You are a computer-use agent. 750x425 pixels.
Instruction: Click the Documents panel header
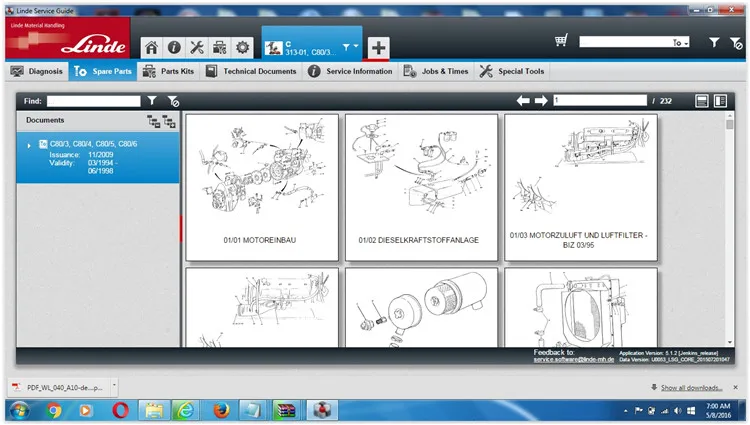tap(98, 120)
